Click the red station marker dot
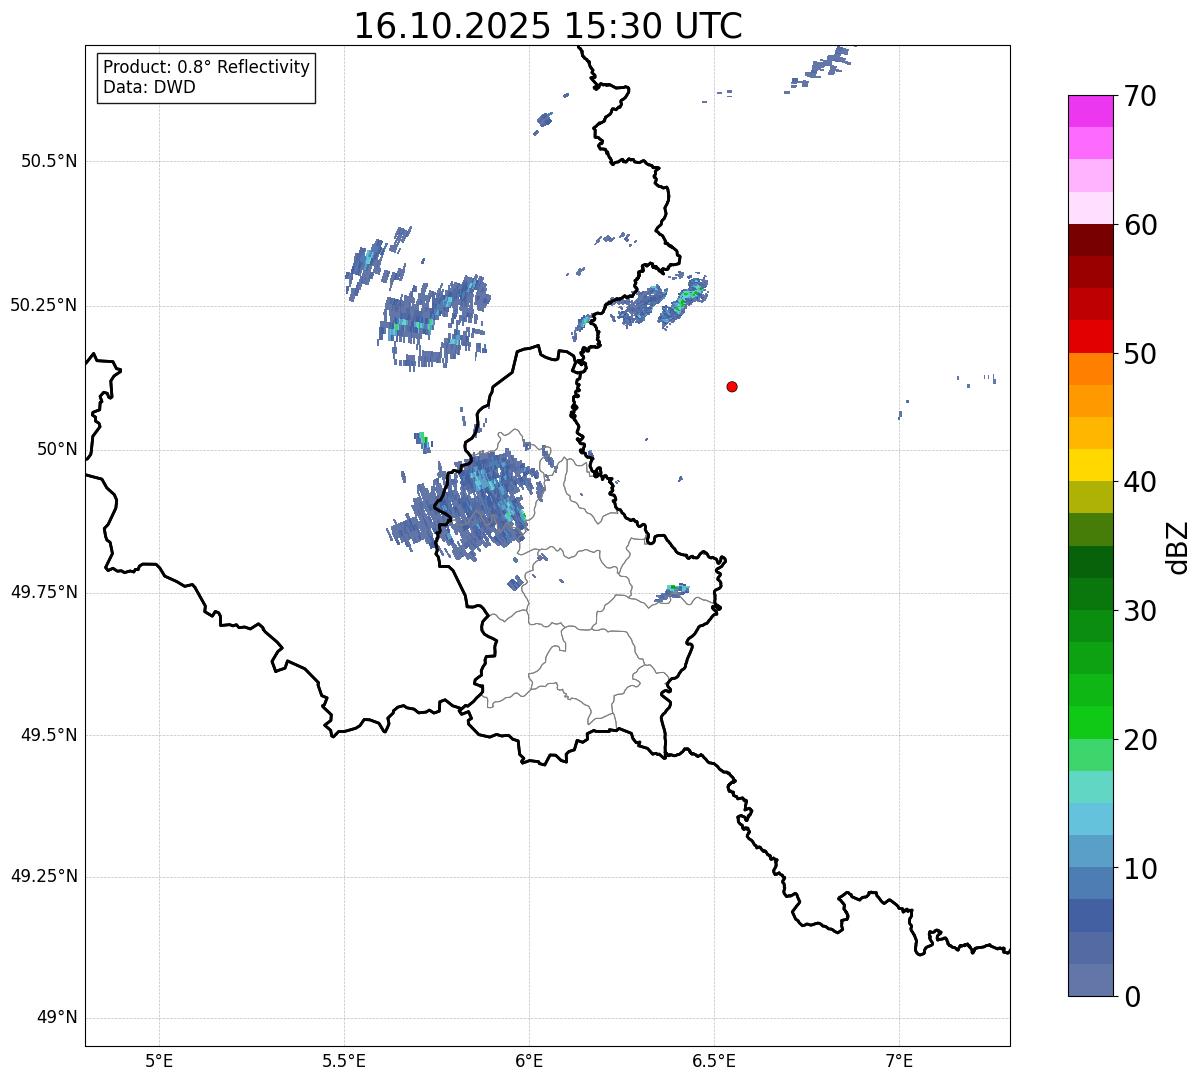 point(732,386)
